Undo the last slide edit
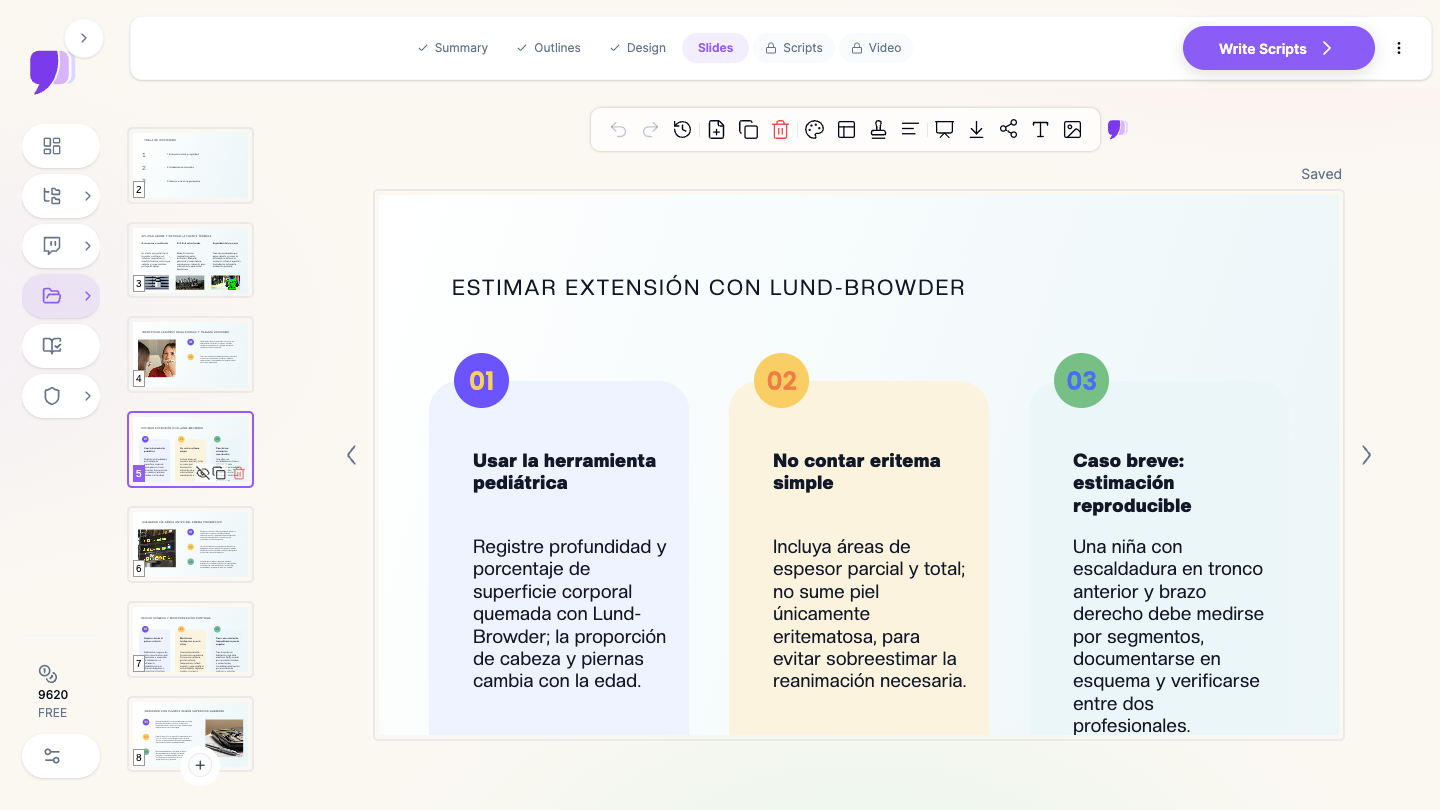 pyautogui.click(x=618, y=130)
